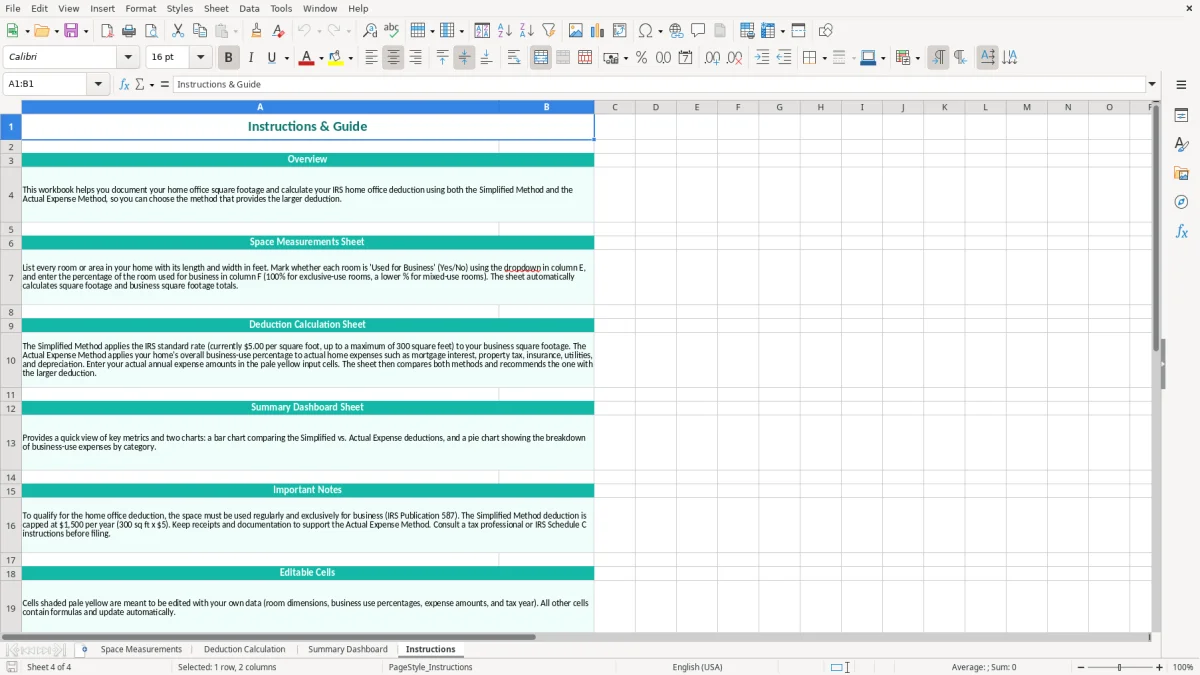Click the English (USA) language status

pos(697,667)
